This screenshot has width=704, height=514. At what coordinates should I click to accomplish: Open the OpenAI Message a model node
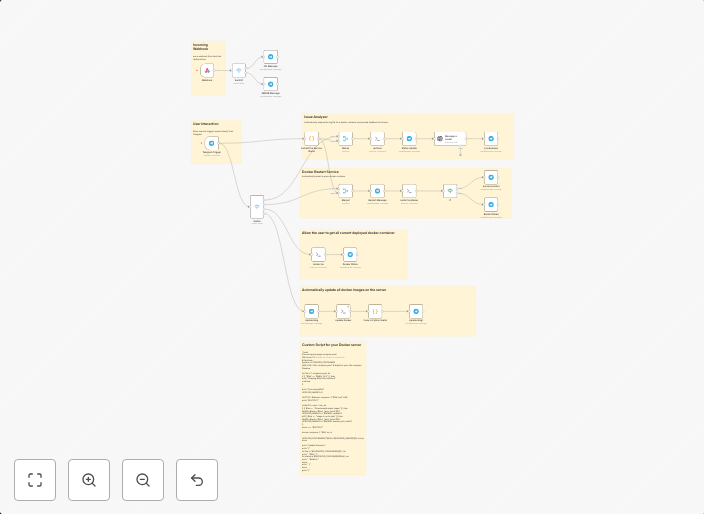click(449, 139)
